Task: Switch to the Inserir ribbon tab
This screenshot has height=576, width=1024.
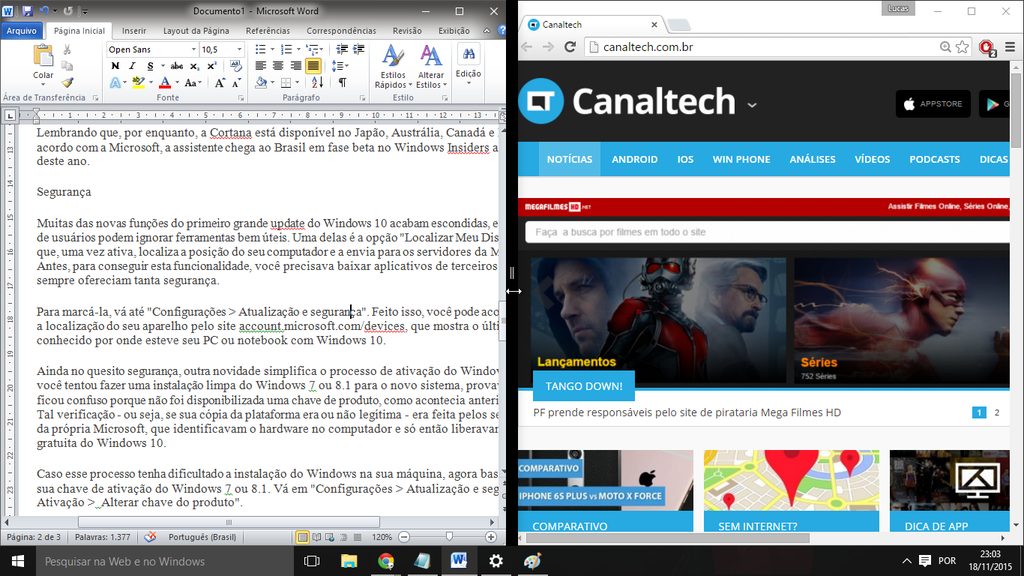Action: pyautogui.click(x=134, y=31)
